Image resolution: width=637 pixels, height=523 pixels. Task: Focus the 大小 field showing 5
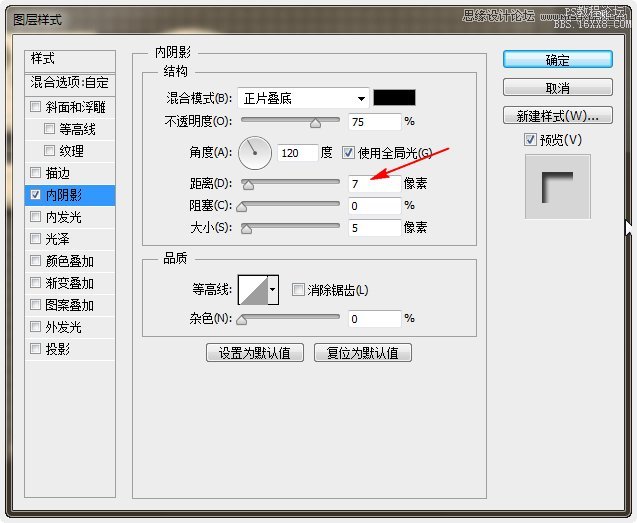[x=375, y=228]
